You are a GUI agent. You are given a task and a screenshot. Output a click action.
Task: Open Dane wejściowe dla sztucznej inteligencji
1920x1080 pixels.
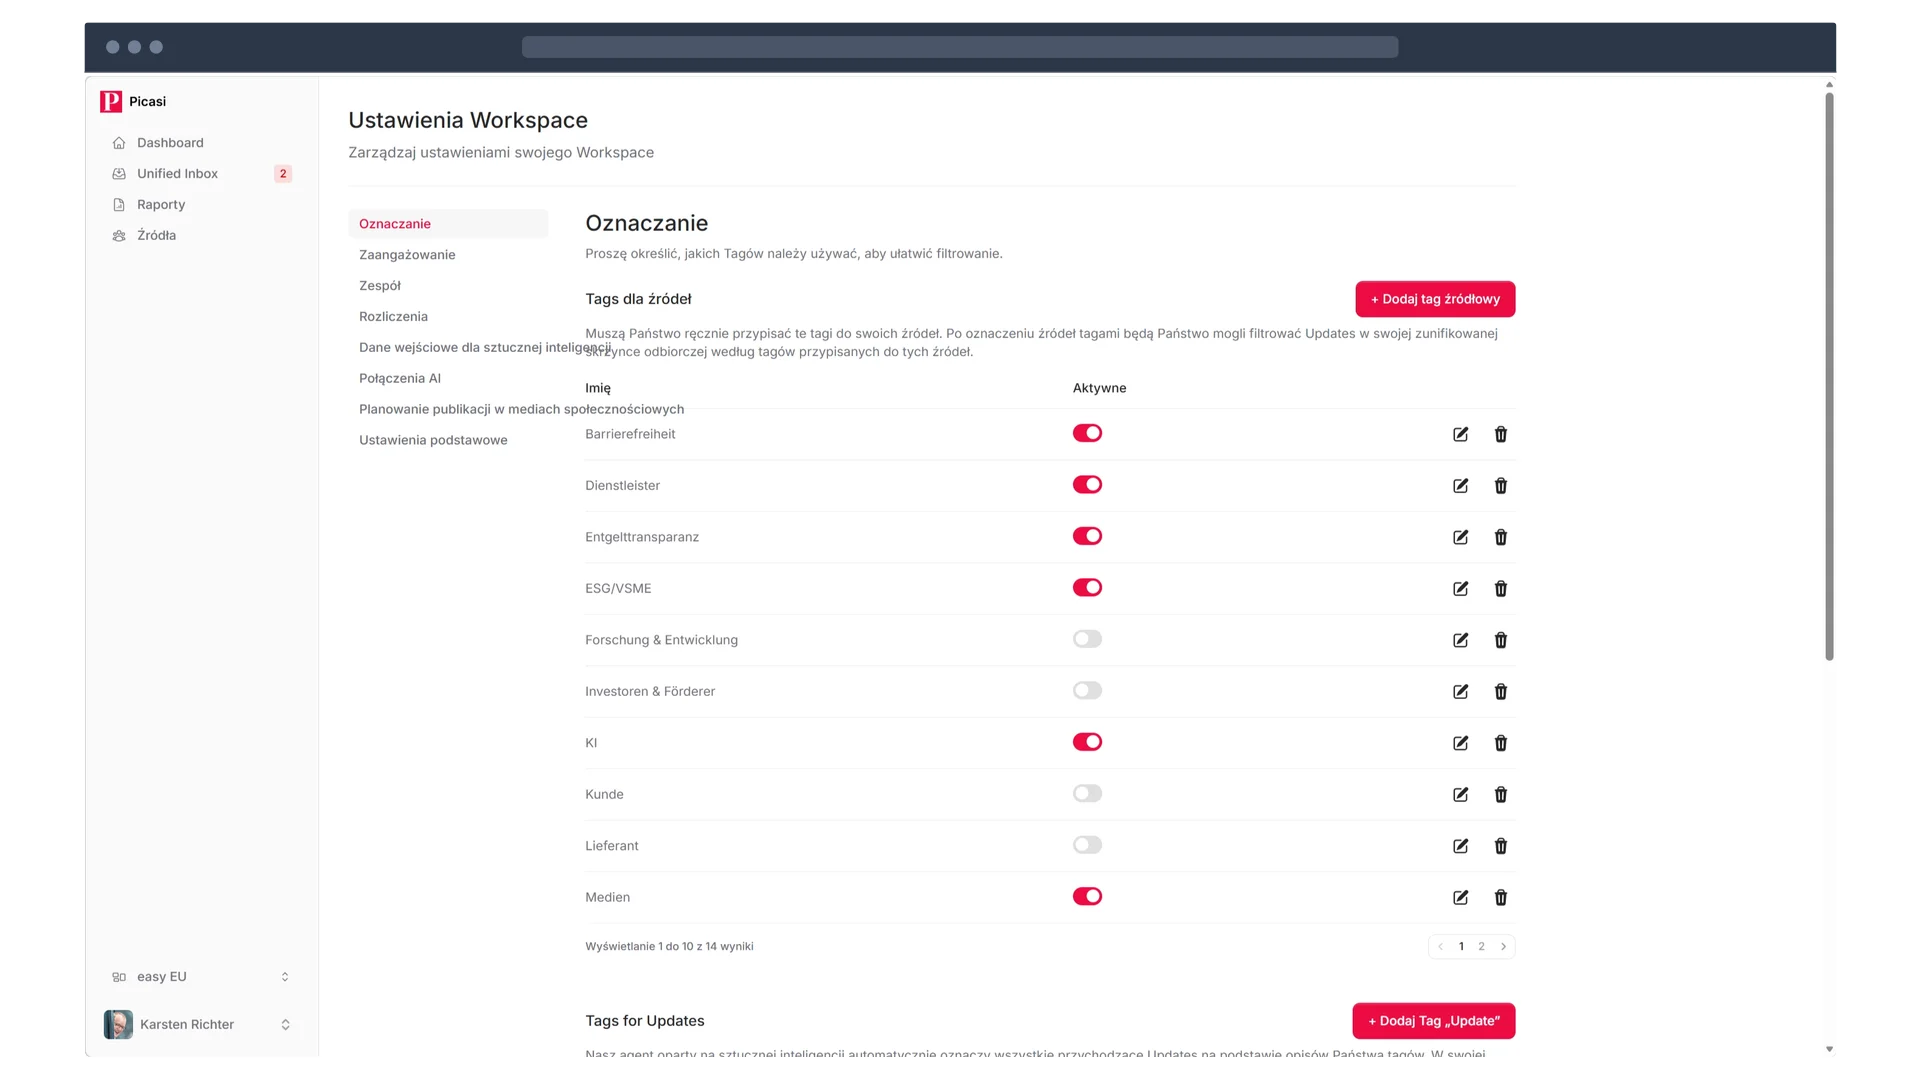485,348
